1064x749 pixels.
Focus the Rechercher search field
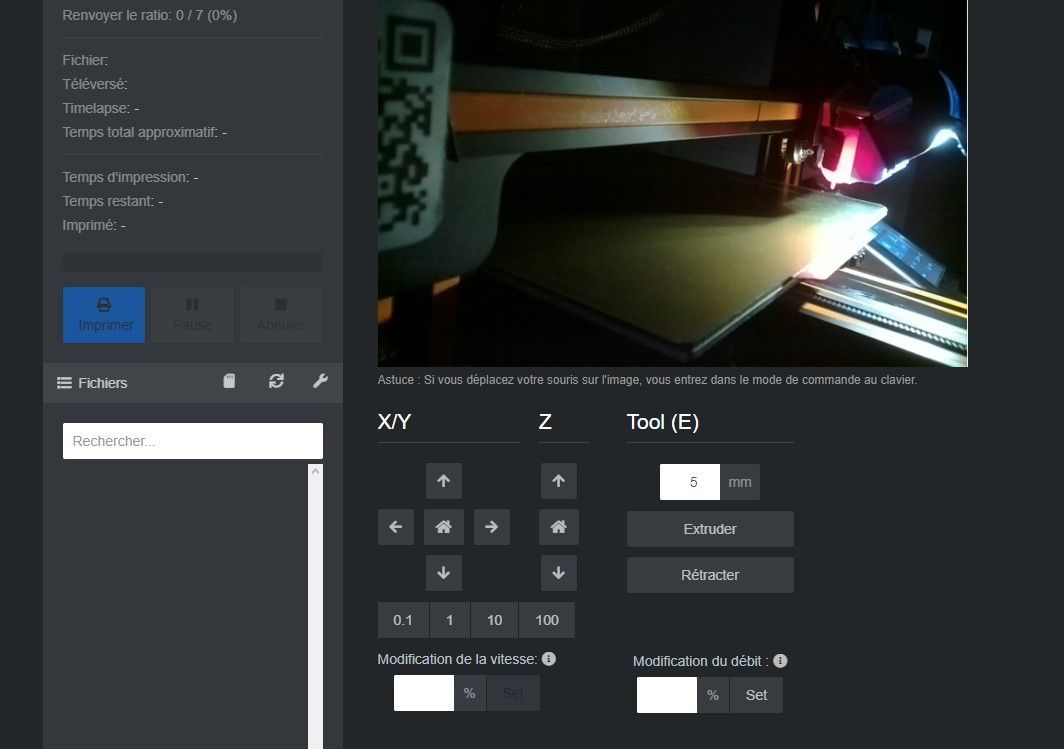click(193, 441)
